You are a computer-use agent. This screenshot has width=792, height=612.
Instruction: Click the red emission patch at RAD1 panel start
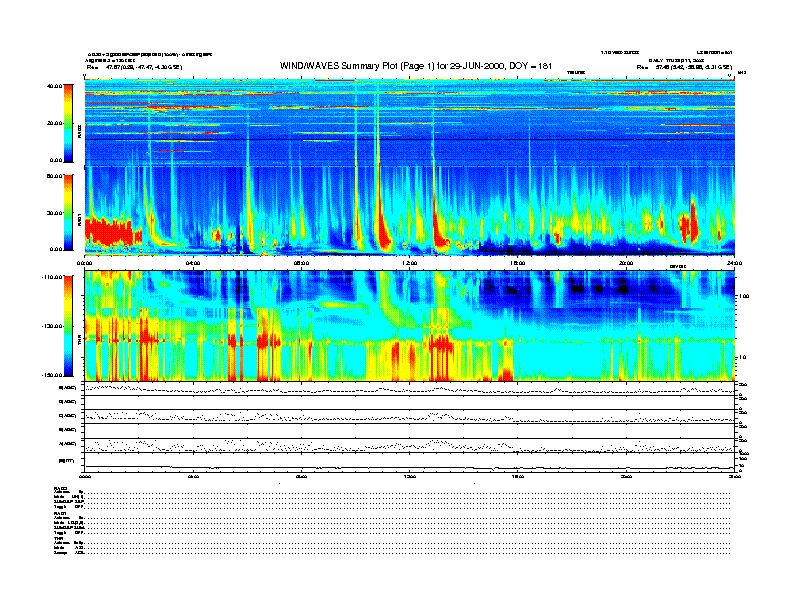[108, 231]
